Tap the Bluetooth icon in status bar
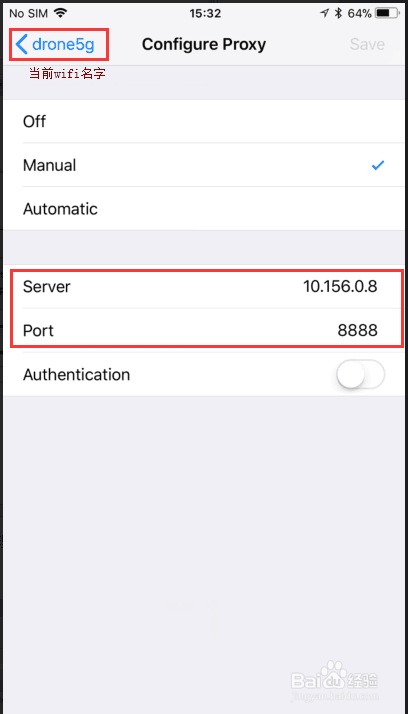408x714 pixels. (x=338, y=13)
